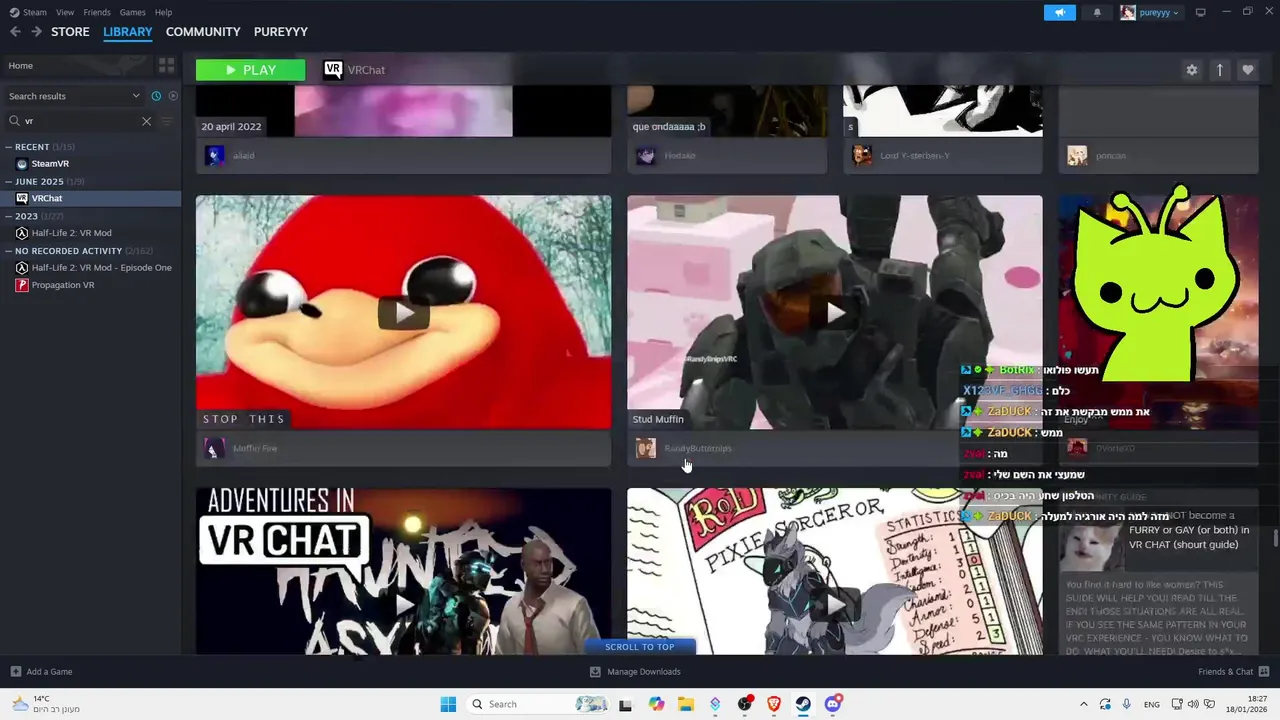The image size is (1280, 720).
Task: Go forward with the navigation arrow
Action: click(x=36, y=31)
